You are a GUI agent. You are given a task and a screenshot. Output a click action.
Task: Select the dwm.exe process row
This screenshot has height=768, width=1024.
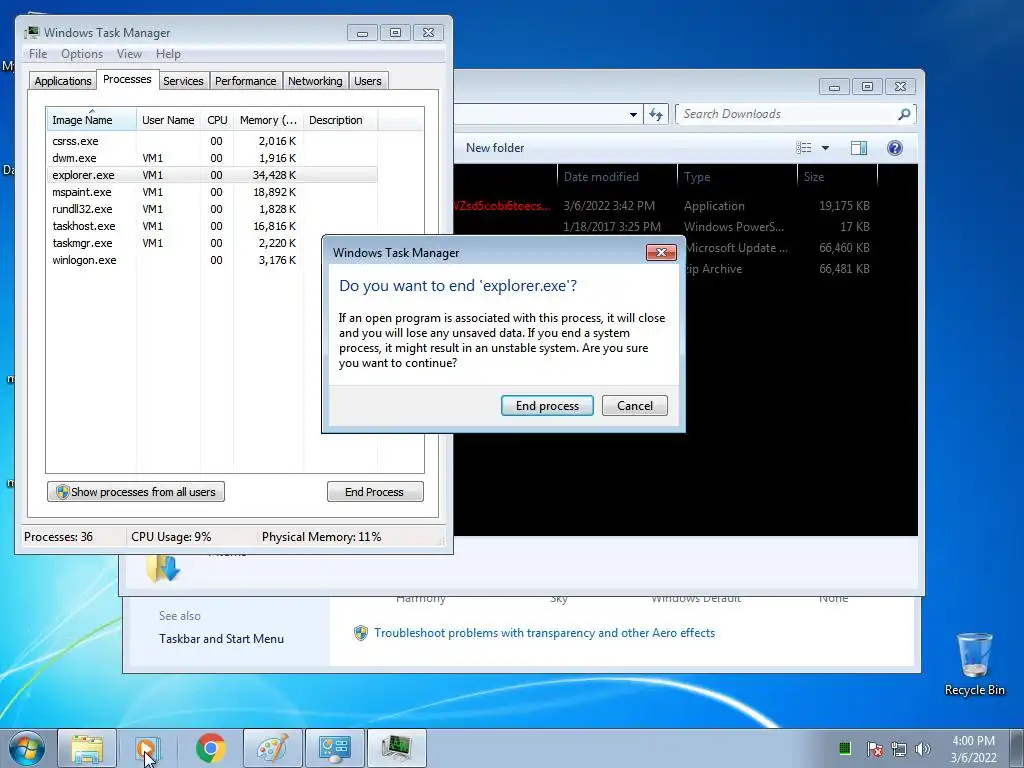pos(212,158)
